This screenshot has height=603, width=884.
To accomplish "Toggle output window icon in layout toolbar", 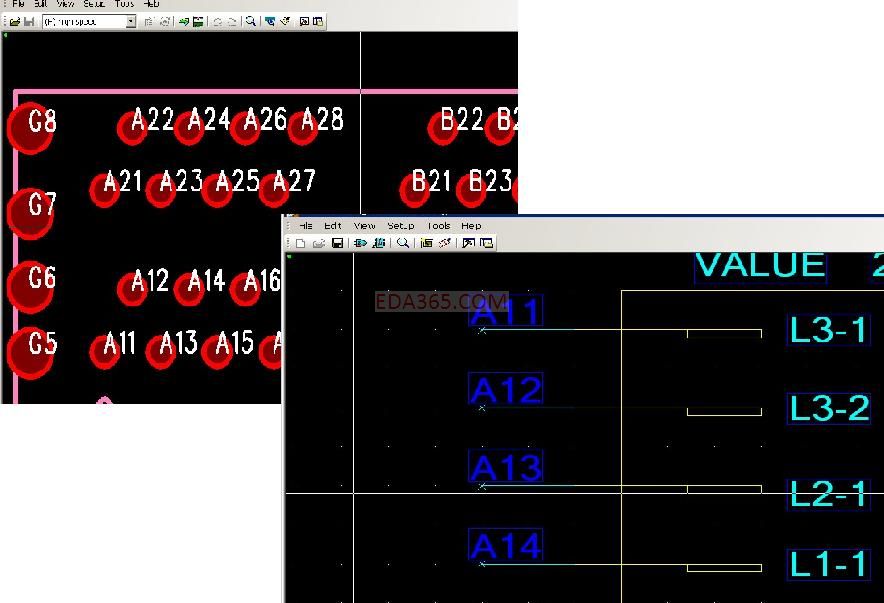I will click(x=304, y=21).
